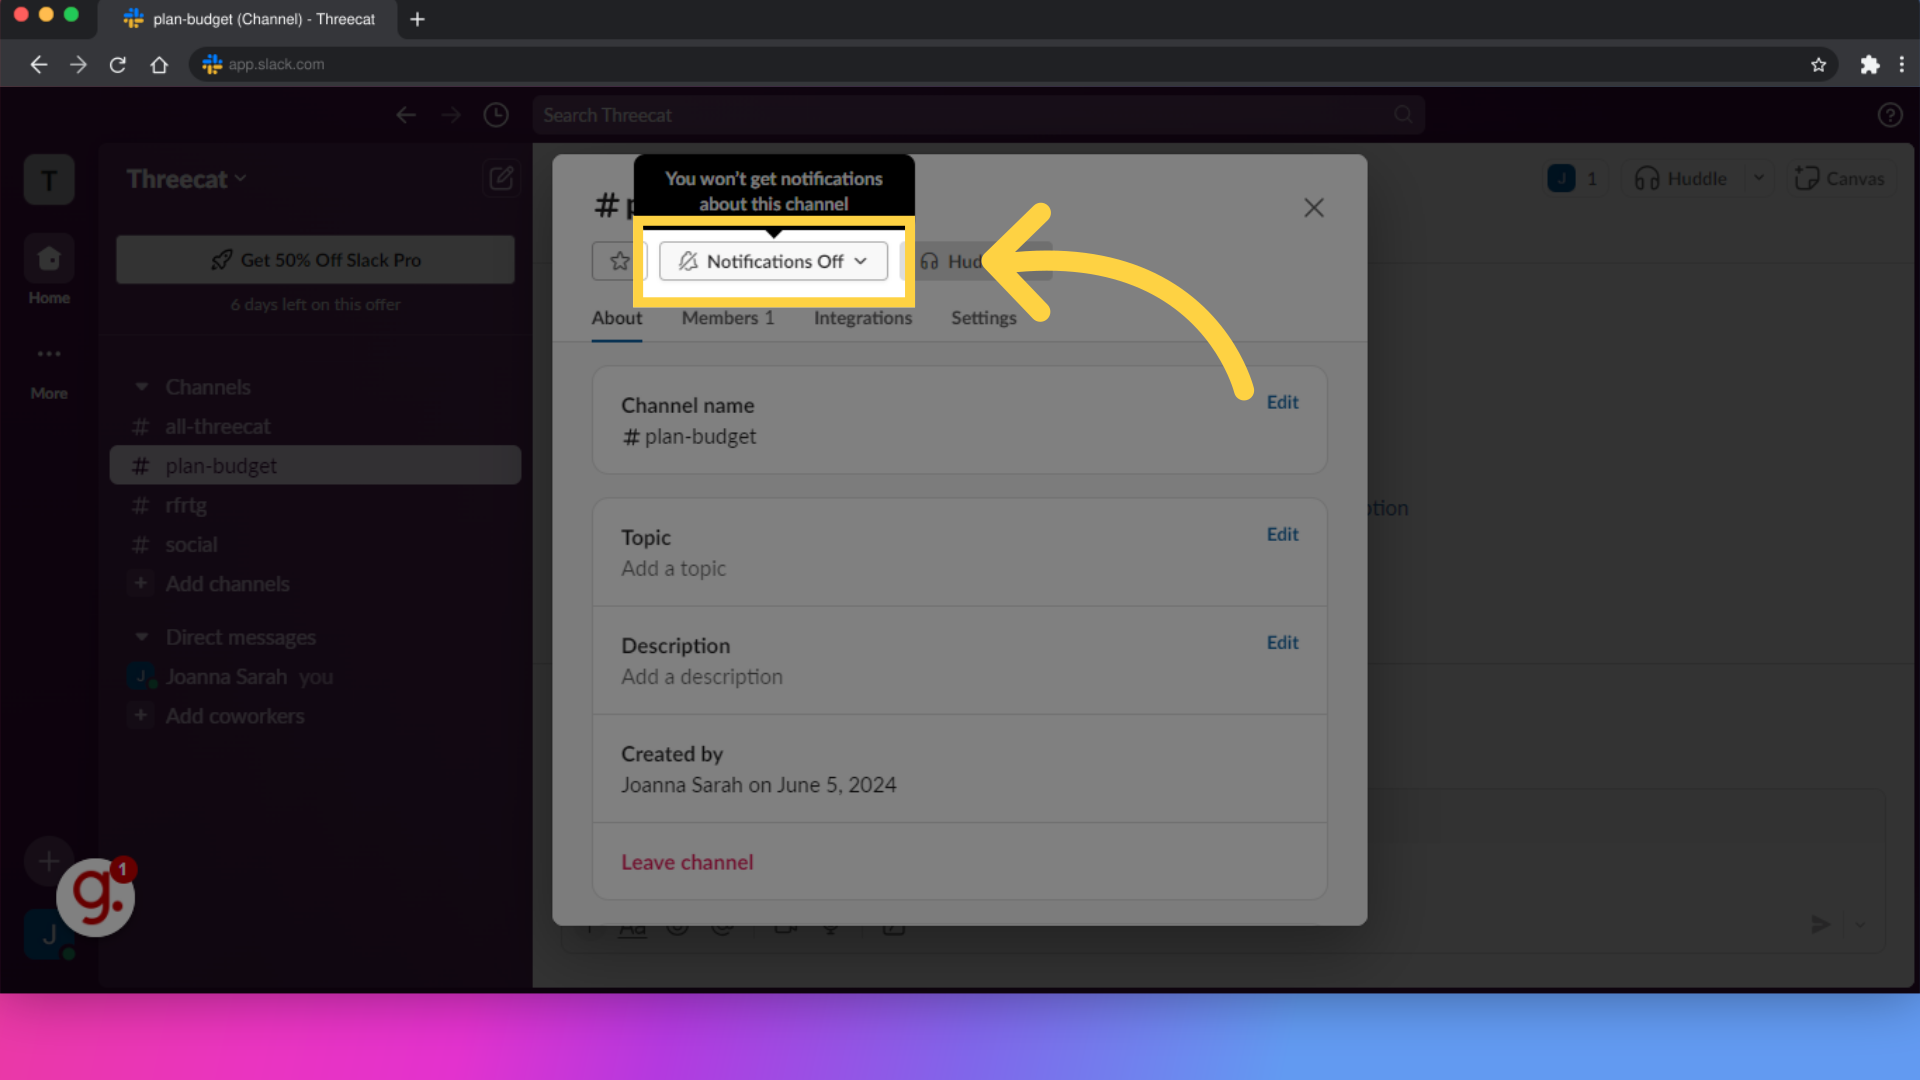The width and height of the screenshot is (1920, 1080).
Task: Open the Threecat workspace menu
Action: coord(186,179)
